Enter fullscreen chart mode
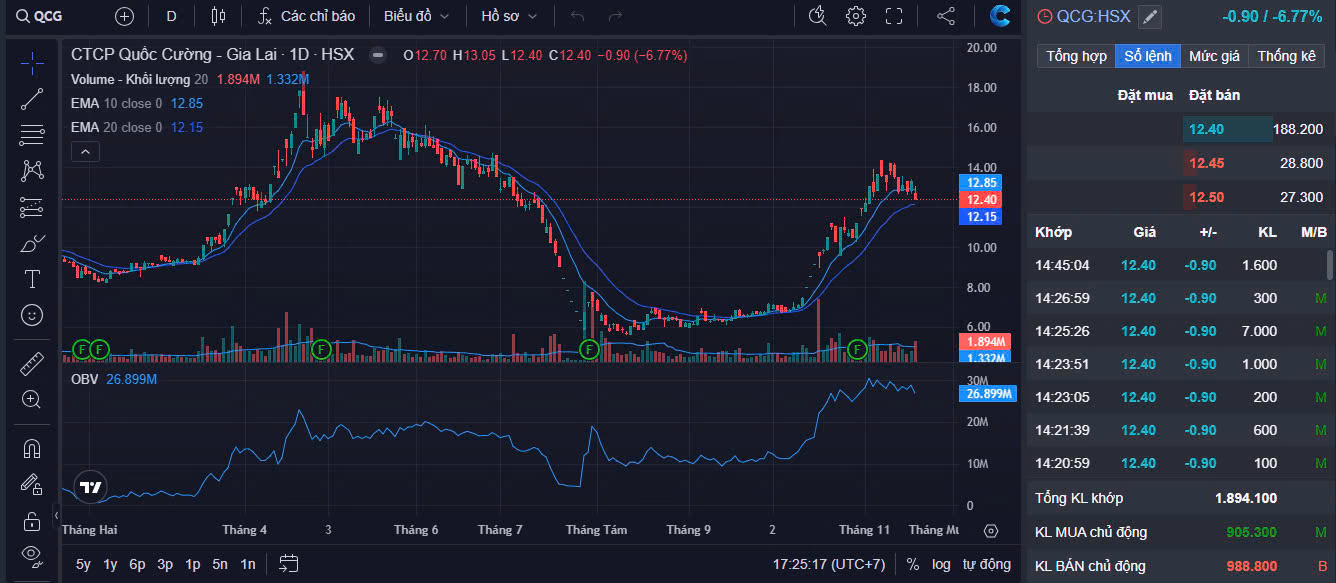The height and width of the screenshot is (583, 1336). point(894,16)
